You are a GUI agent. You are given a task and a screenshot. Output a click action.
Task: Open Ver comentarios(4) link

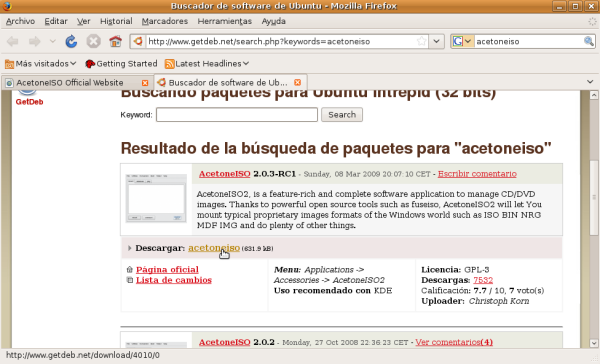click(x=454, y=342)
